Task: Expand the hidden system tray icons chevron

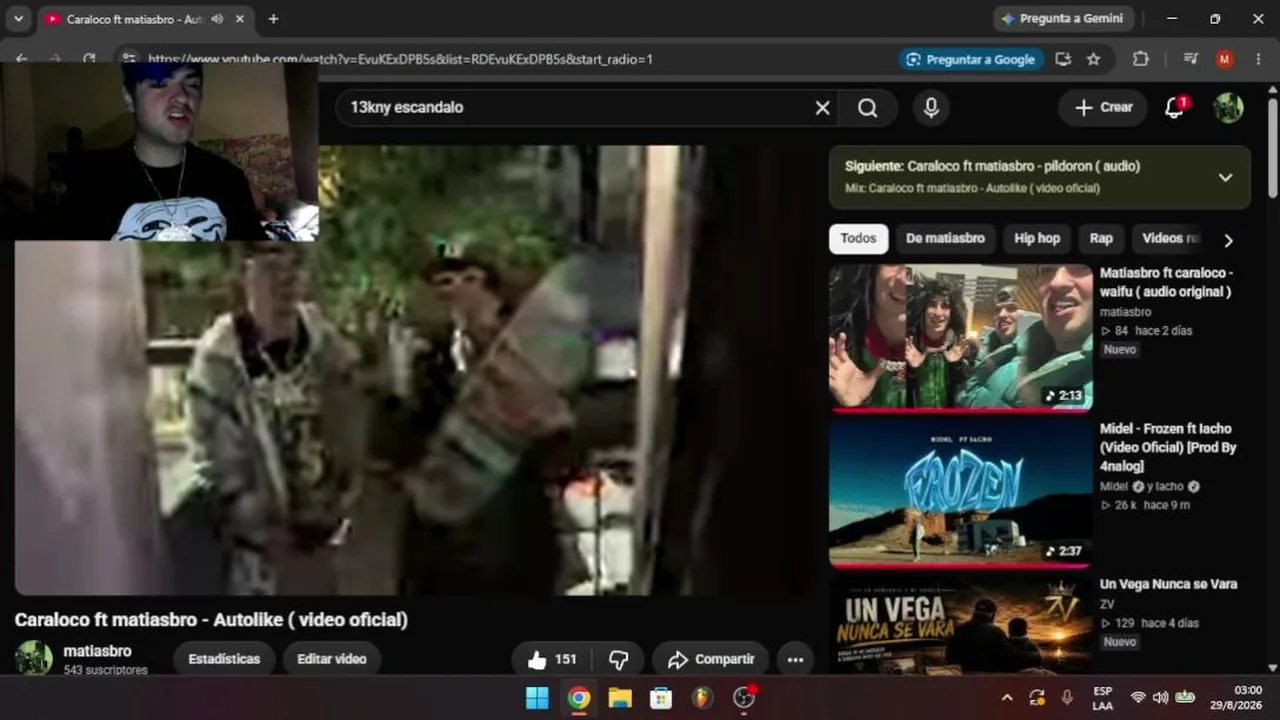Action: click(x=1007, y=698)
